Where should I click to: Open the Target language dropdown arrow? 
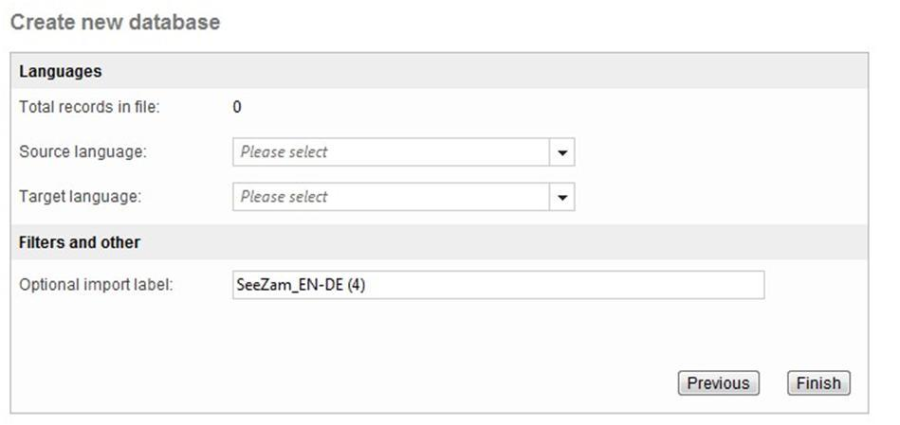click(x=562, y=197)
